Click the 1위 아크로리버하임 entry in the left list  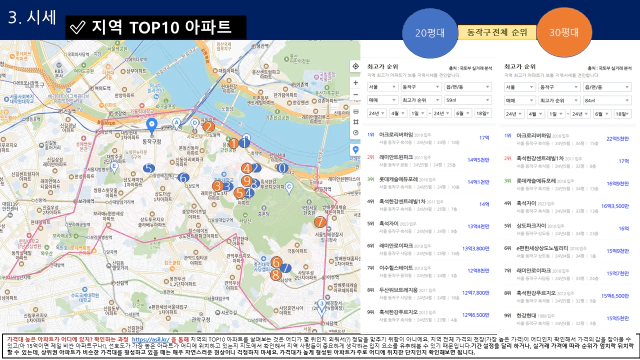pos(429,138)
